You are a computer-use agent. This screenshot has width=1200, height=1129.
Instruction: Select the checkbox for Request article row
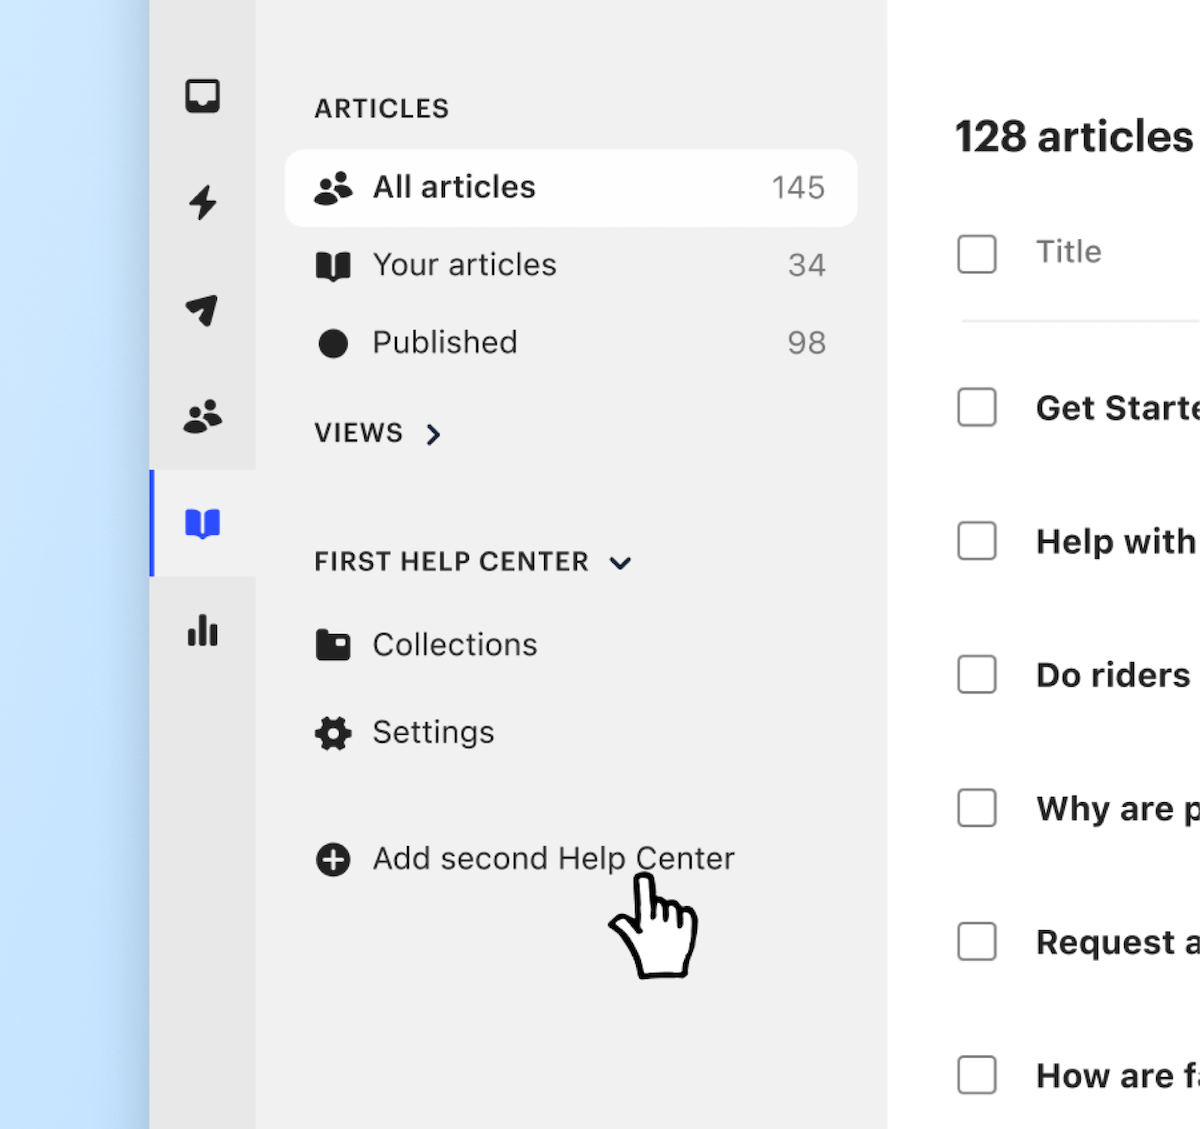pos(977,942)
